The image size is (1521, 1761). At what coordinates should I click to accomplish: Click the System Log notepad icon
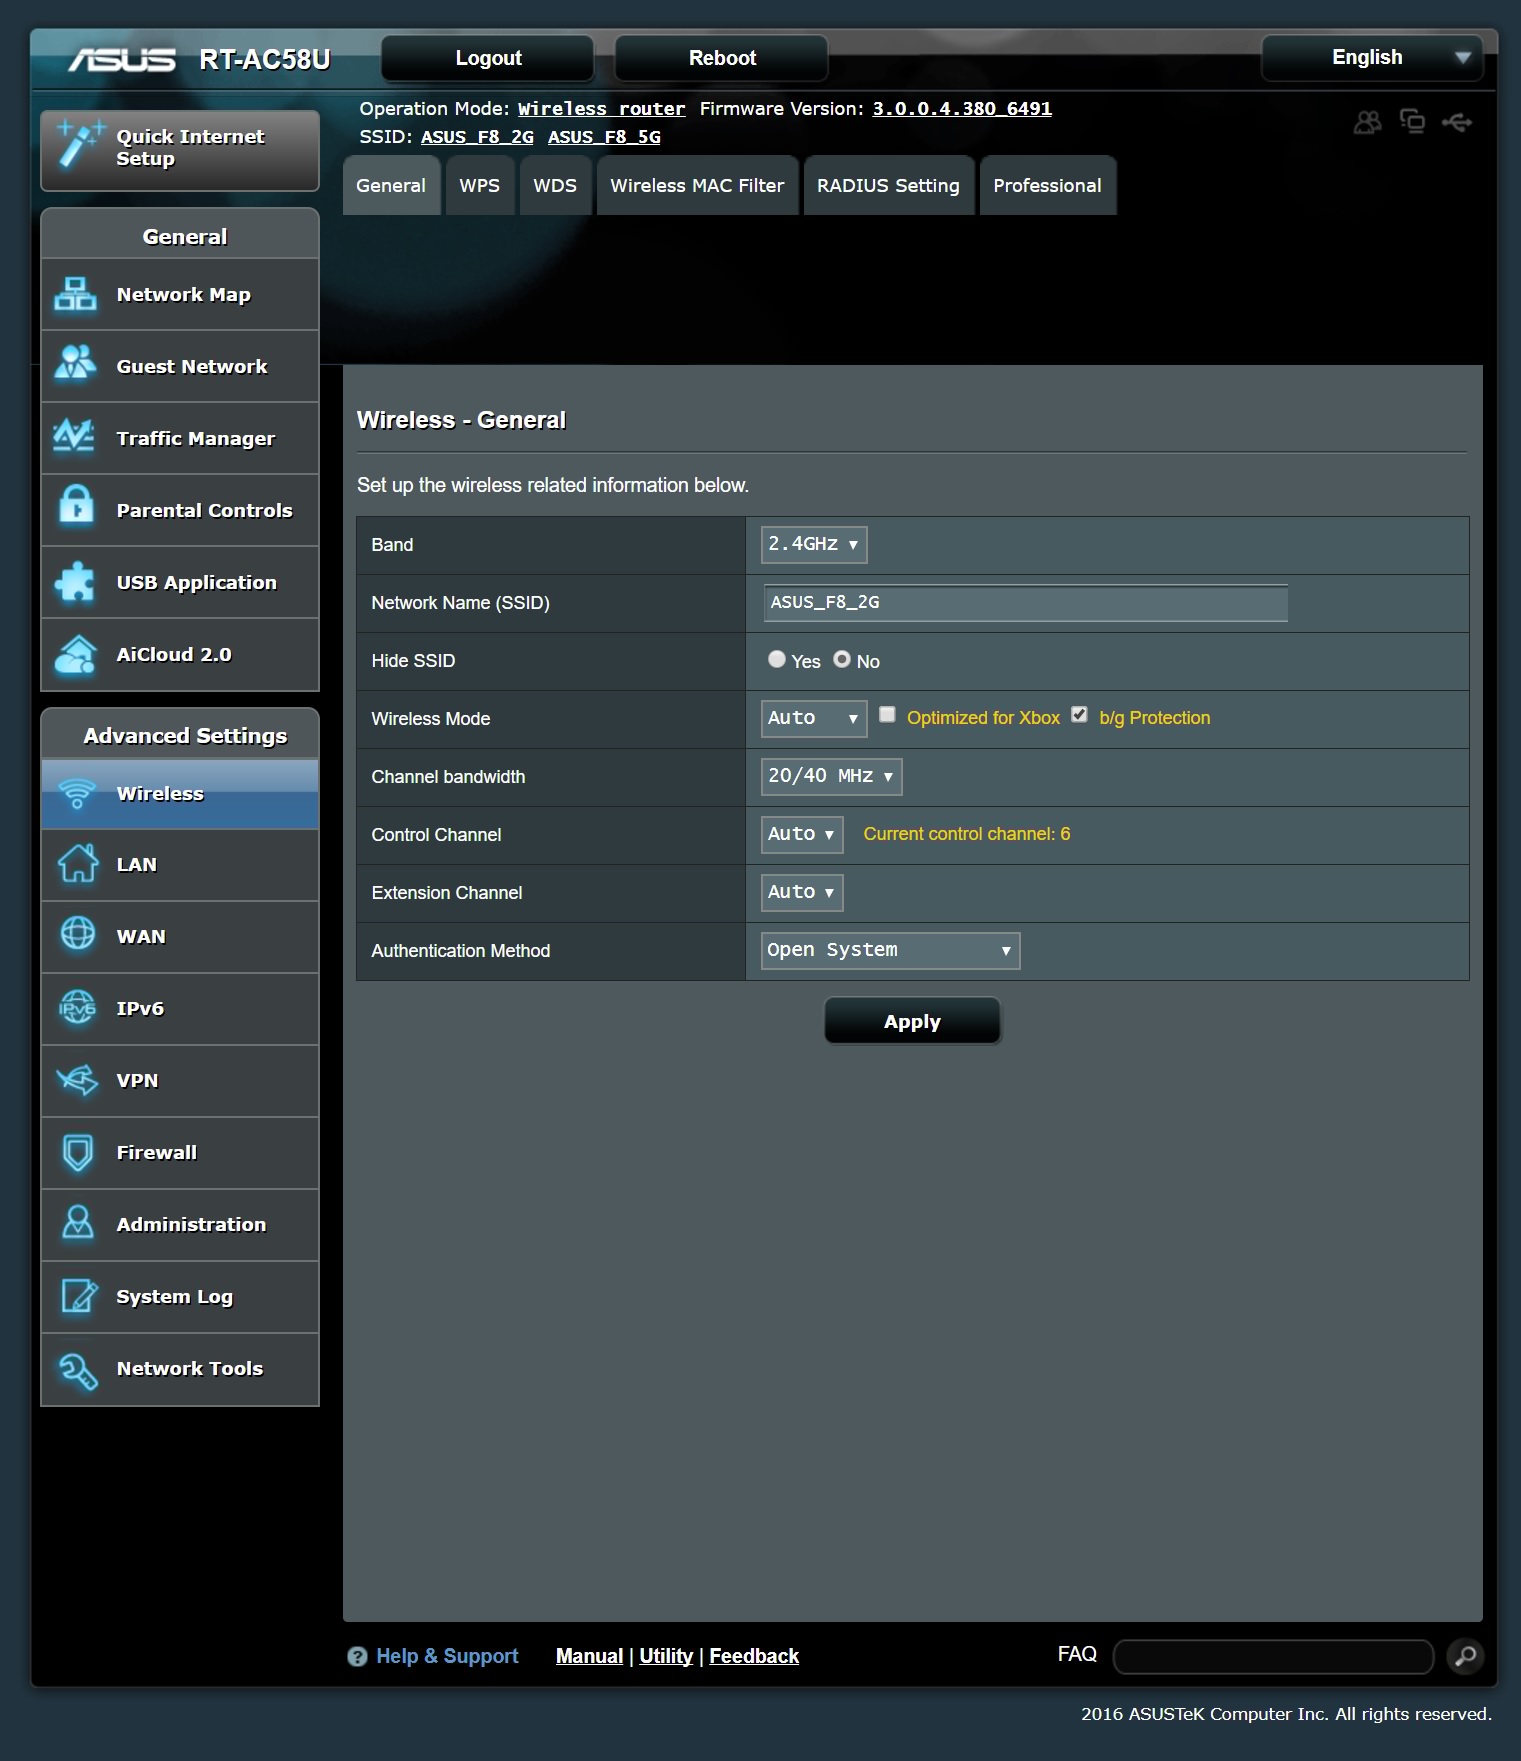78,1296
